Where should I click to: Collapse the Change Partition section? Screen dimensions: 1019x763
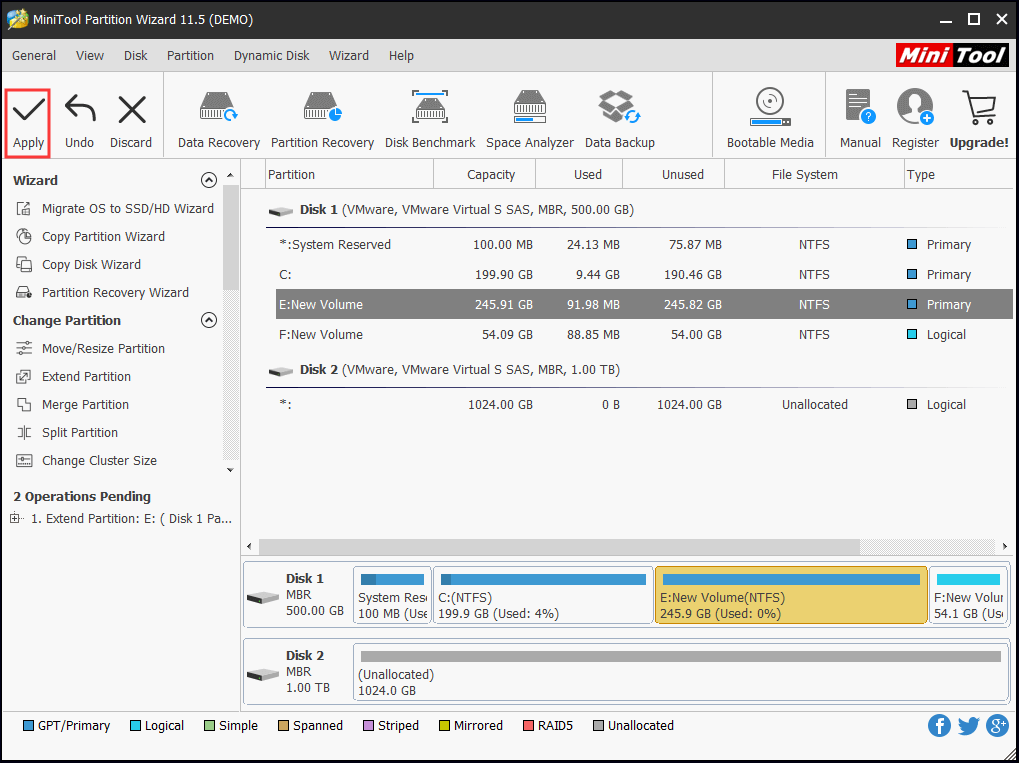209,321
